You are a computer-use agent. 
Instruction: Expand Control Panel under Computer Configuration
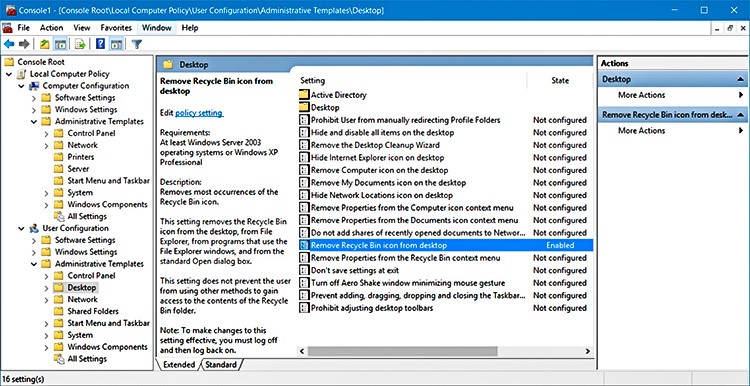[x=46, y=133]
